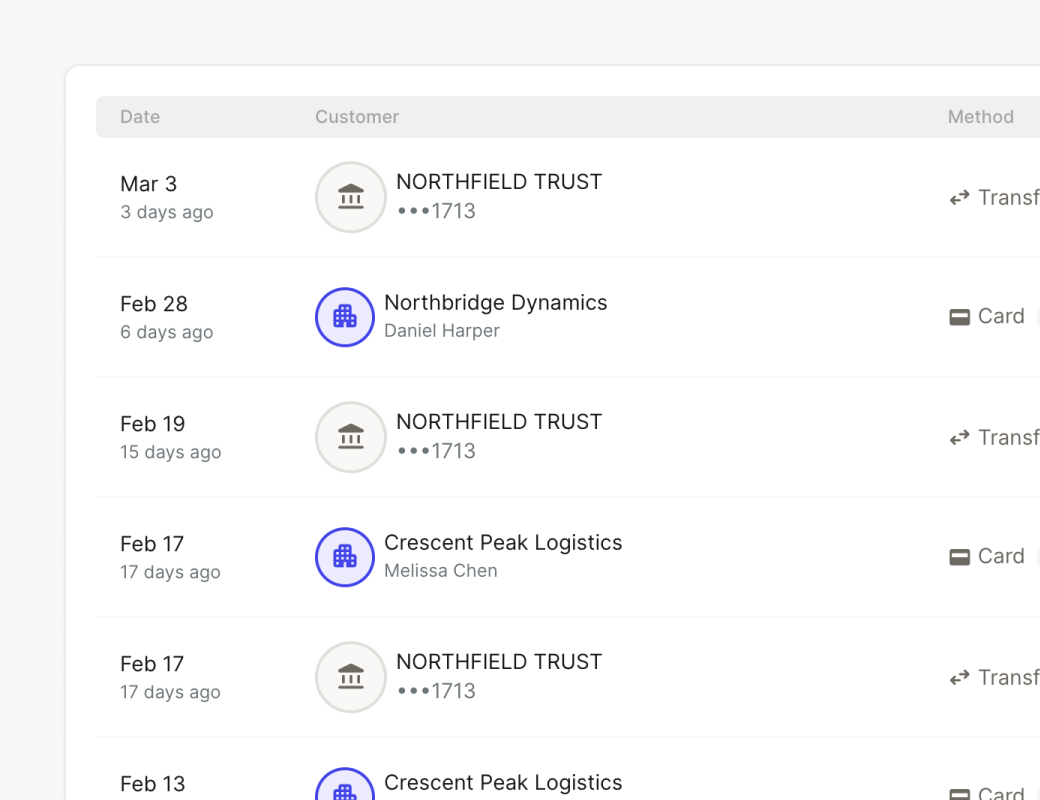Click the card icon in the Feb 28 row
This screenshot has width=1040, height=800.
pos(960,317)
